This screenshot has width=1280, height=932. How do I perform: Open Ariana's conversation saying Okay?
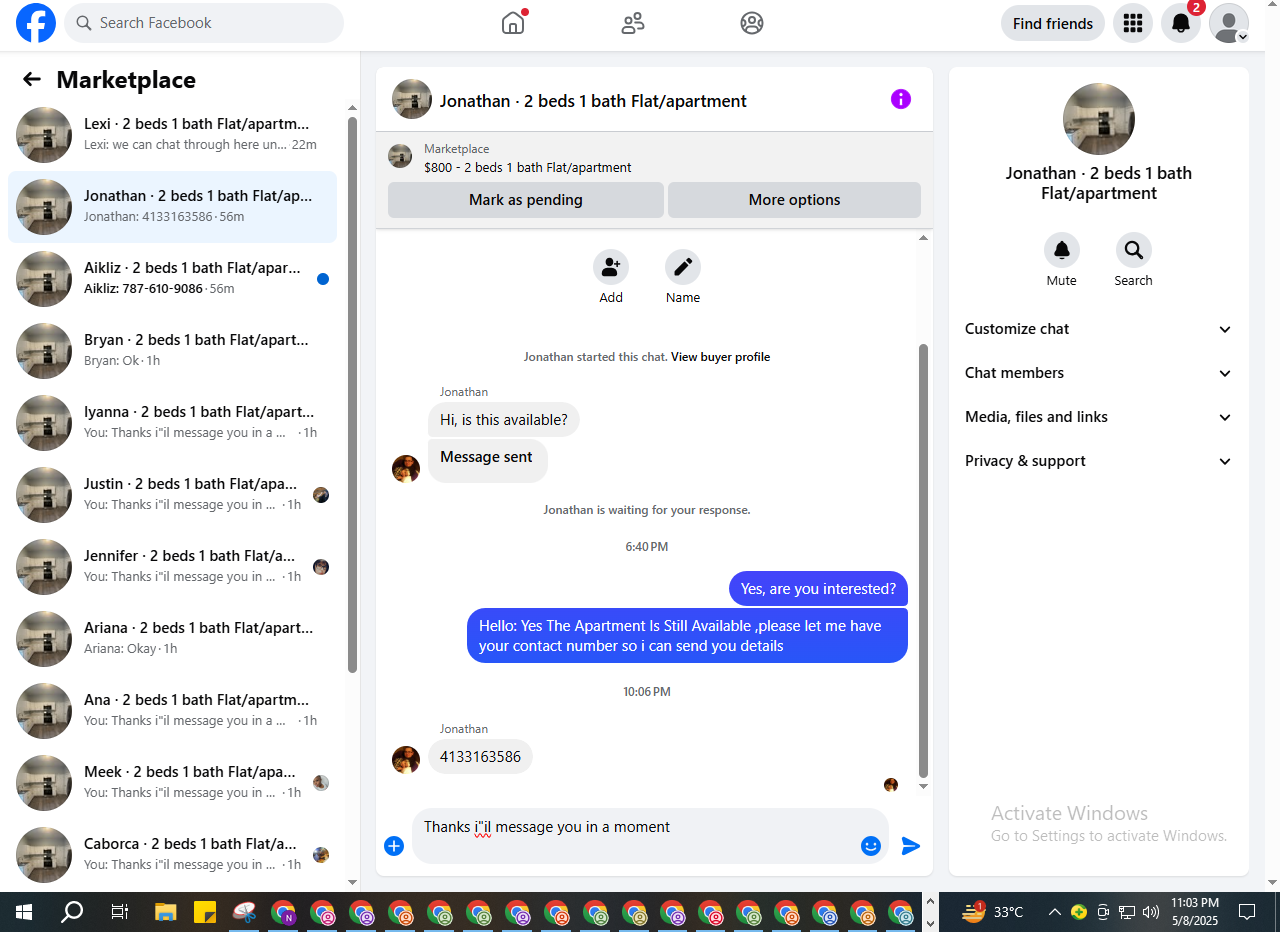point(172,639)
